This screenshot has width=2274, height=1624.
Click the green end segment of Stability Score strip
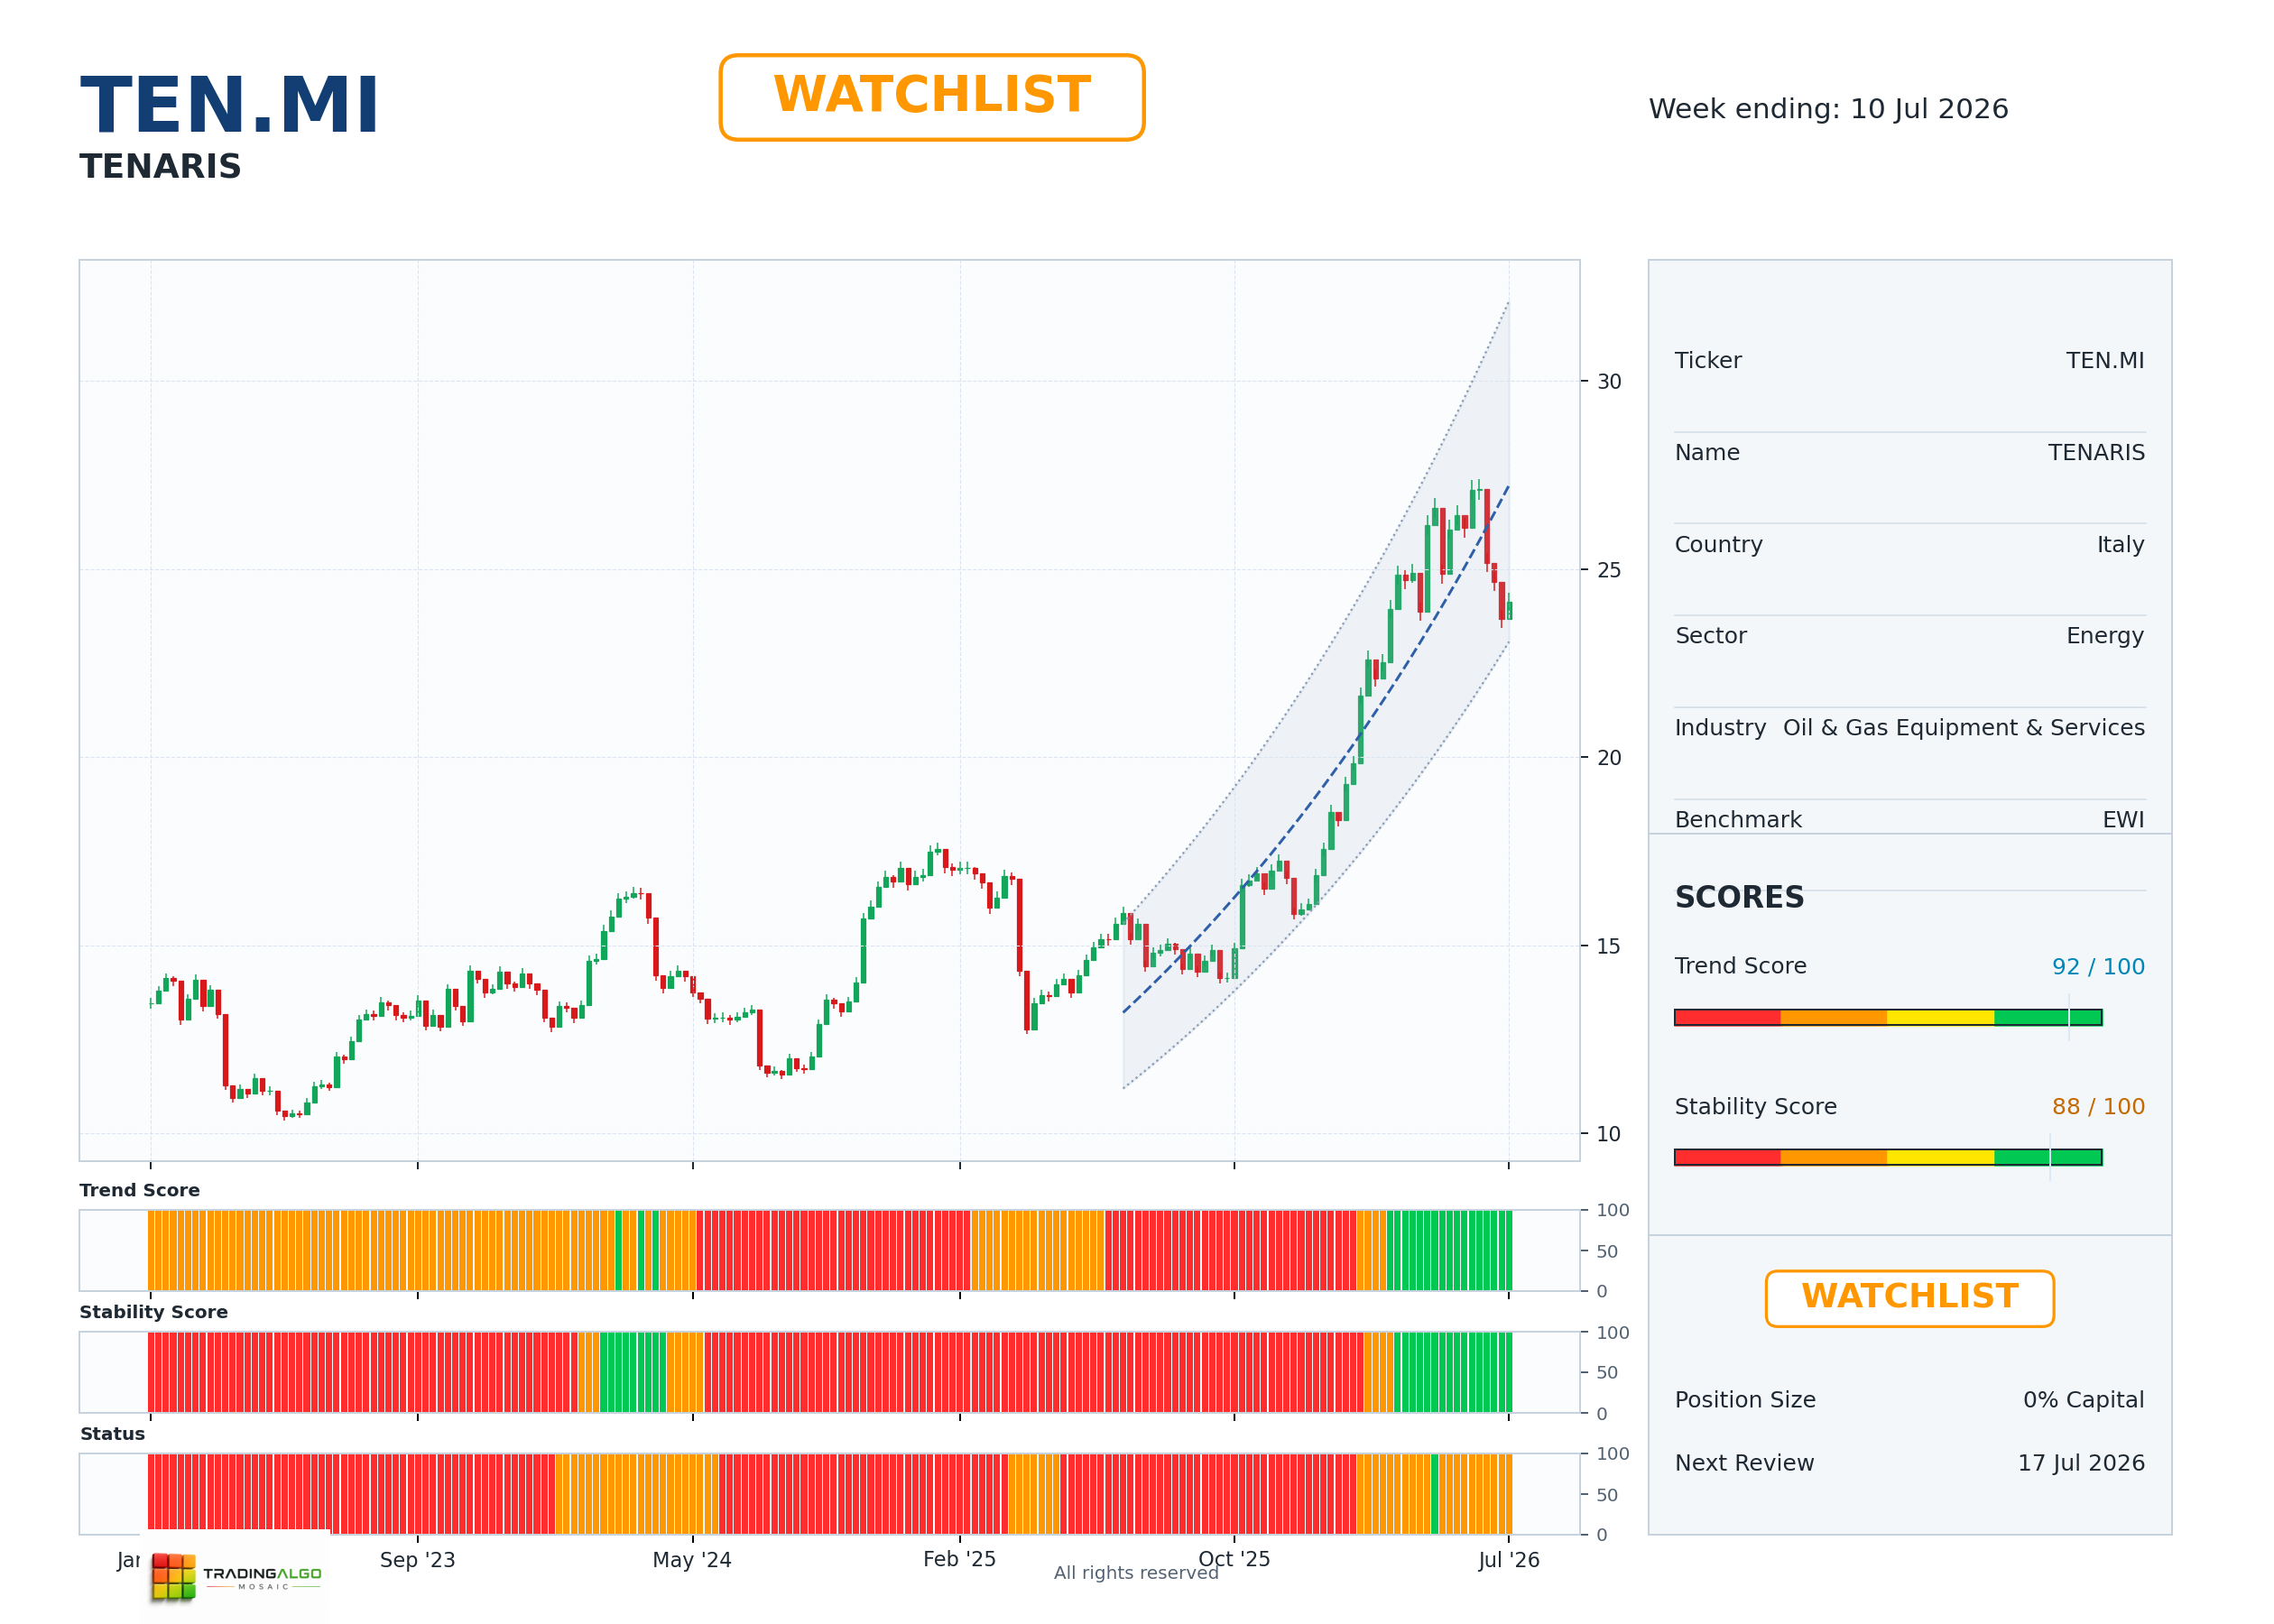point(1453,1372)
